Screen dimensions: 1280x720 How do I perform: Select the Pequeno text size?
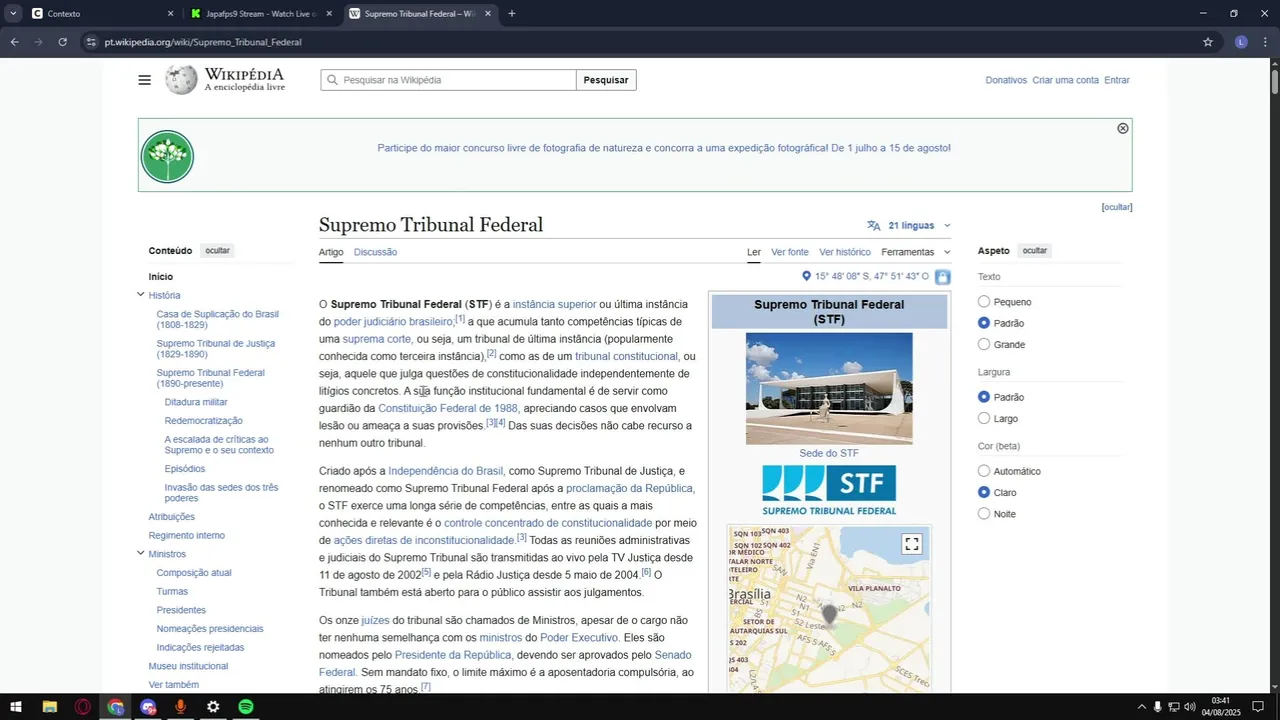pyautogui.click(x=984, y=302)
